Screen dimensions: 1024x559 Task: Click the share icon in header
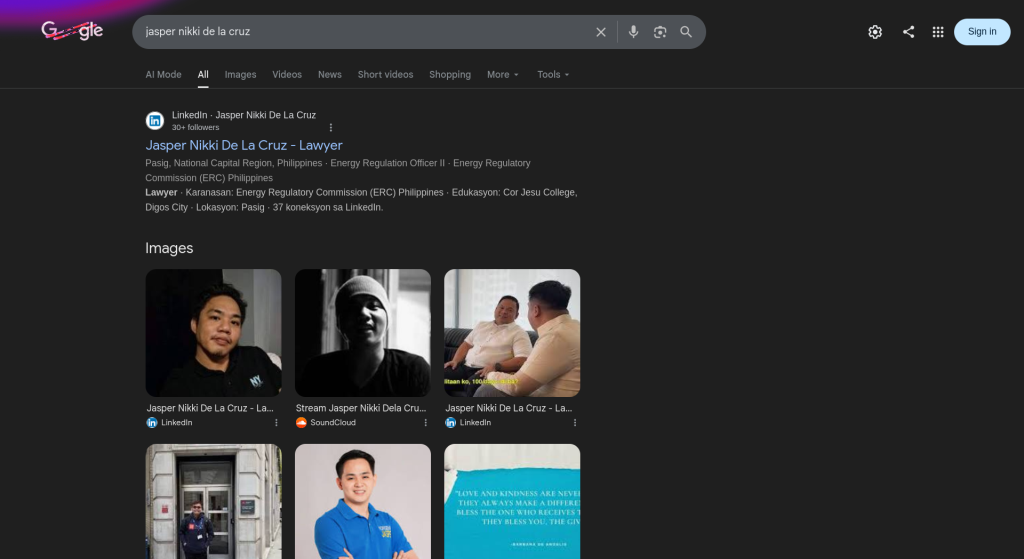pos(908,32)
